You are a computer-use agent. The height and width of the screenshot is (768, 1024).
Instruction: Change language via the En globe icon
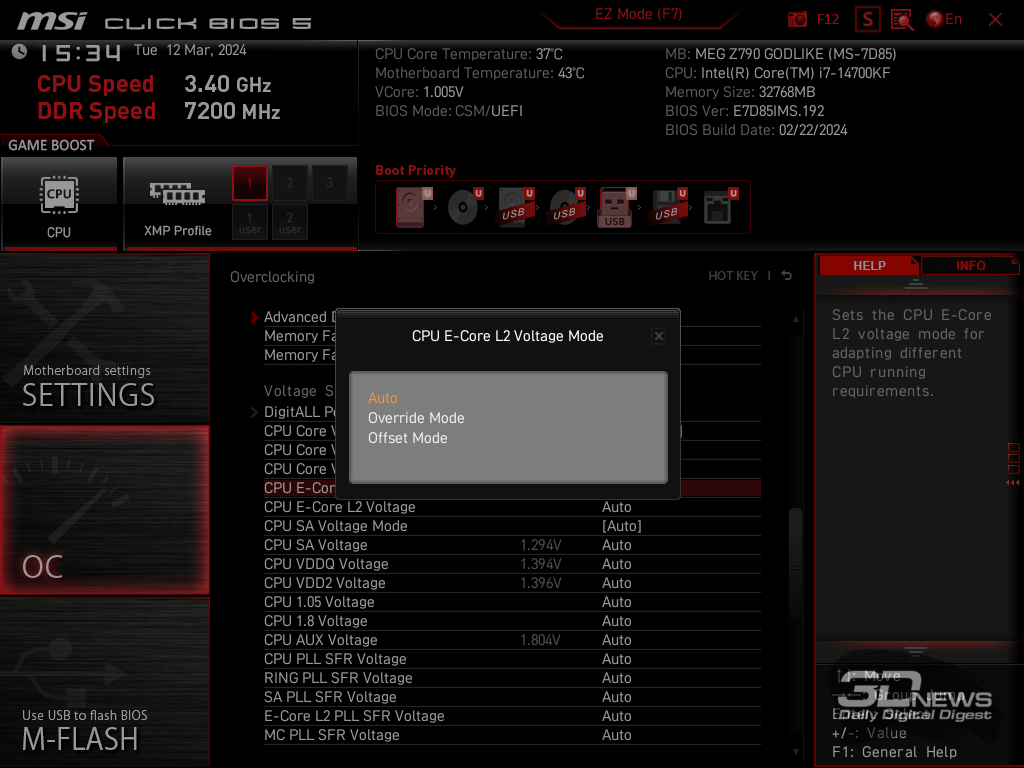point(944,20)
